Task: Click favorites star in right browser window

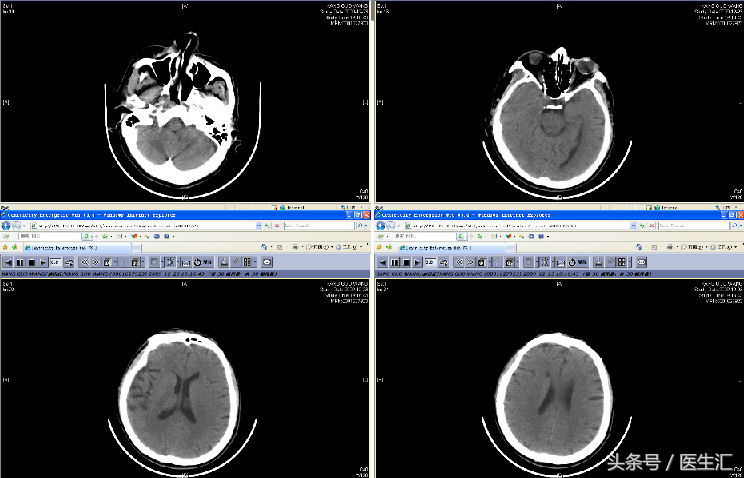Action: (x=378, y=247)
